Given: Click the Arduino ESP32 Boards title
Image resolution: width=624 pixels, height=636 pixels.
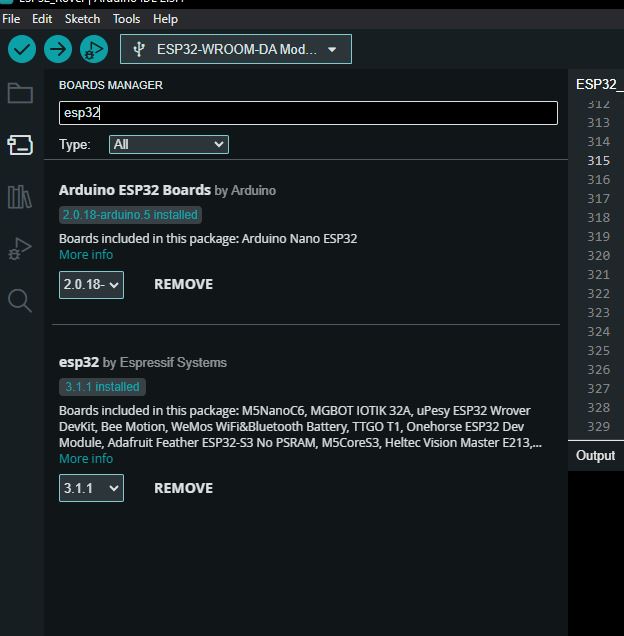Looking at the screenshot, I should (135, 190).
